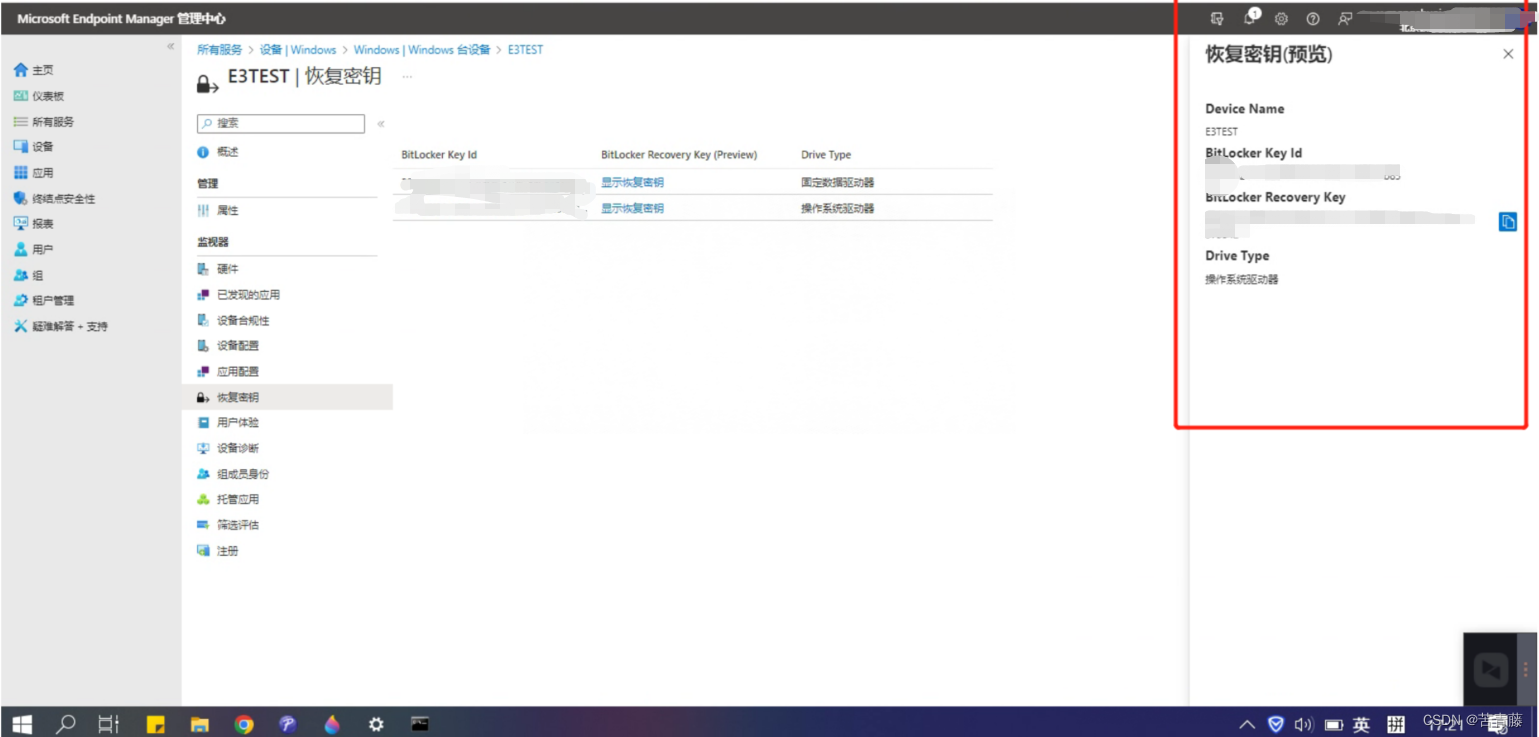Open the ellipsis menu beside the page title

[407, 76]
